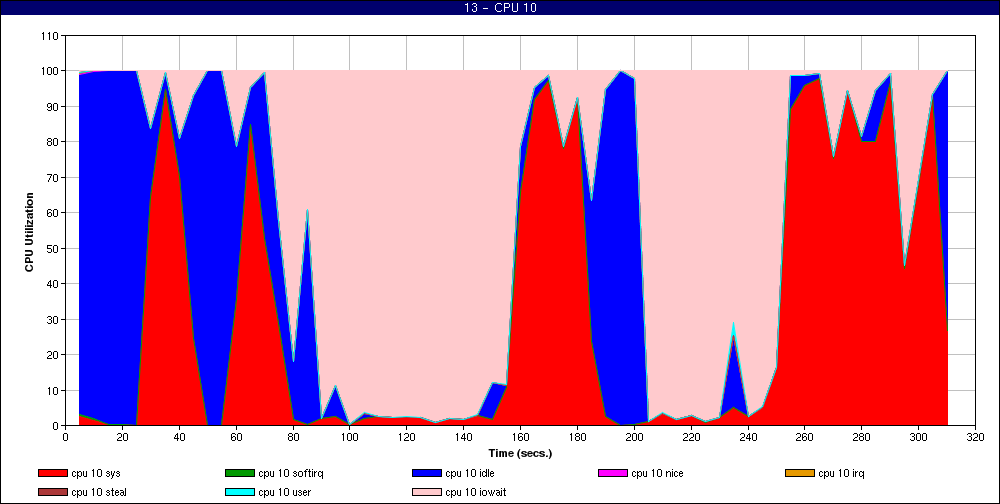Viewport: 1000px width, 504px height.
Task: Click the 0 tick on the time axis
Action: pos(65,437)
